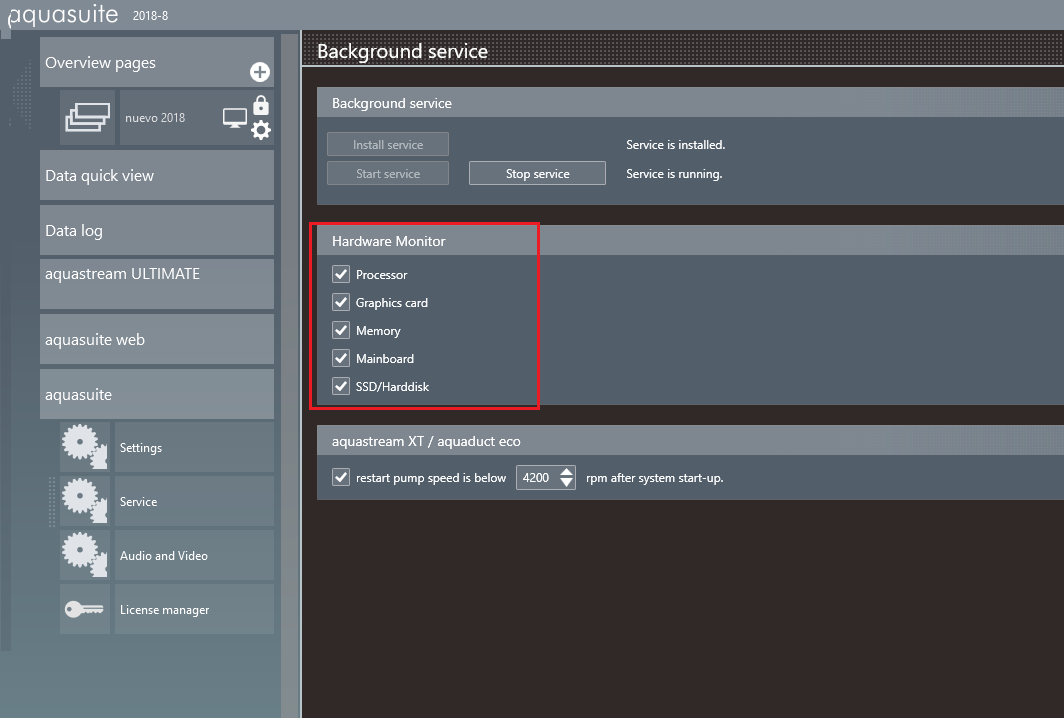
Task: Expand the aquasuite web section
Action: click(157, 340)
